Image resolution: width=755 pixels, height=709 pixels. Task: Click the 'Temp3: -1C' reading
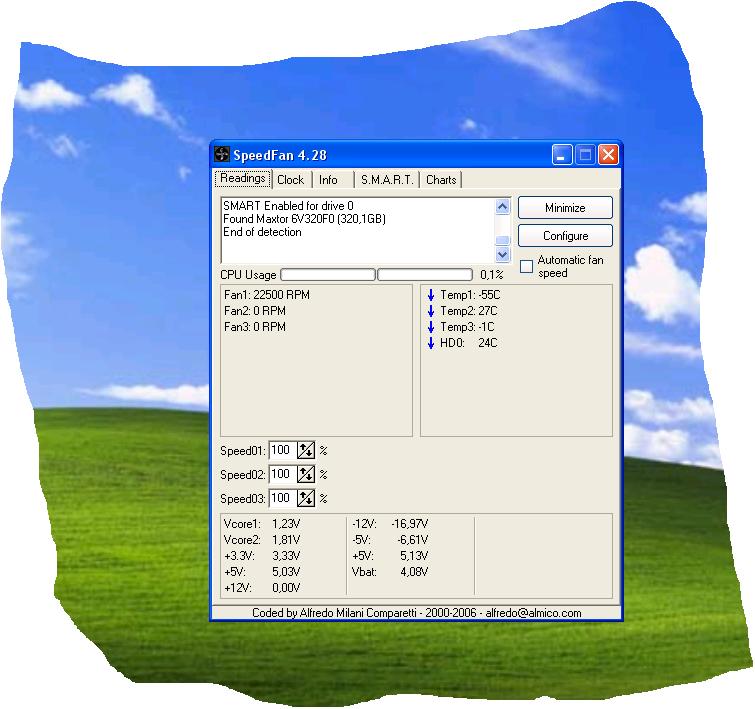(467, 327)
